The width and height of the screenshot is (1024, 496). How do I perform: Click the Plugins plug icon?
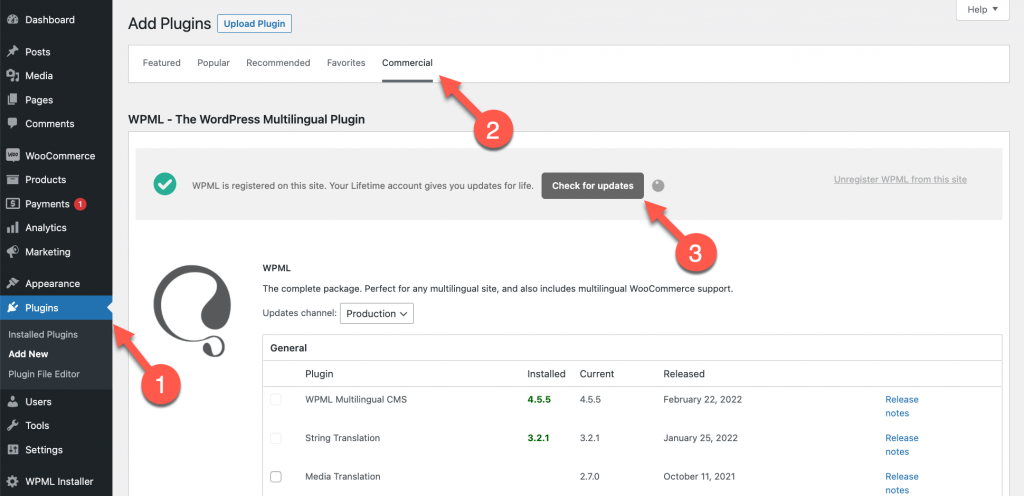pos(12,308)
